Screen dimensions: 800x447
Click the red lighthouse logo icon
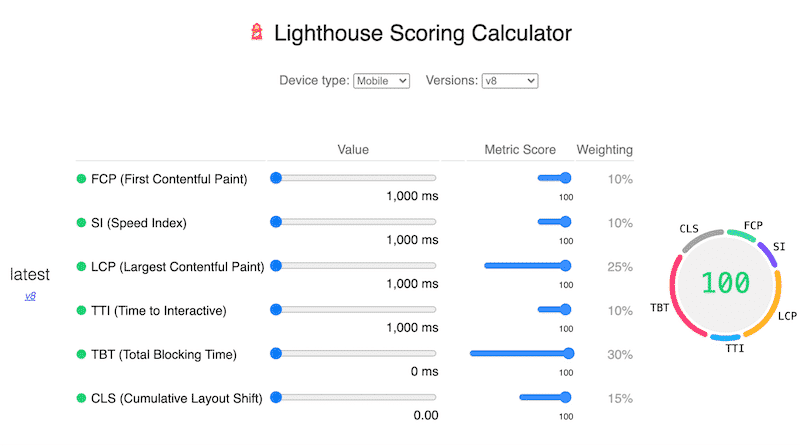click(x=258, y=33)
